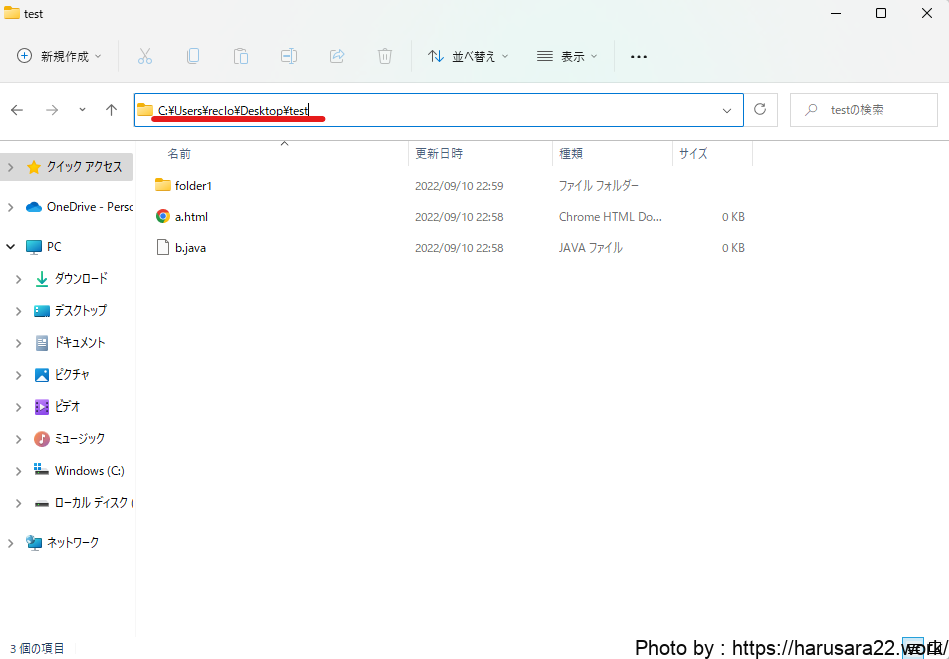
Task: Click the Copy icon in toolbar
Action: (x=193, y=57)
